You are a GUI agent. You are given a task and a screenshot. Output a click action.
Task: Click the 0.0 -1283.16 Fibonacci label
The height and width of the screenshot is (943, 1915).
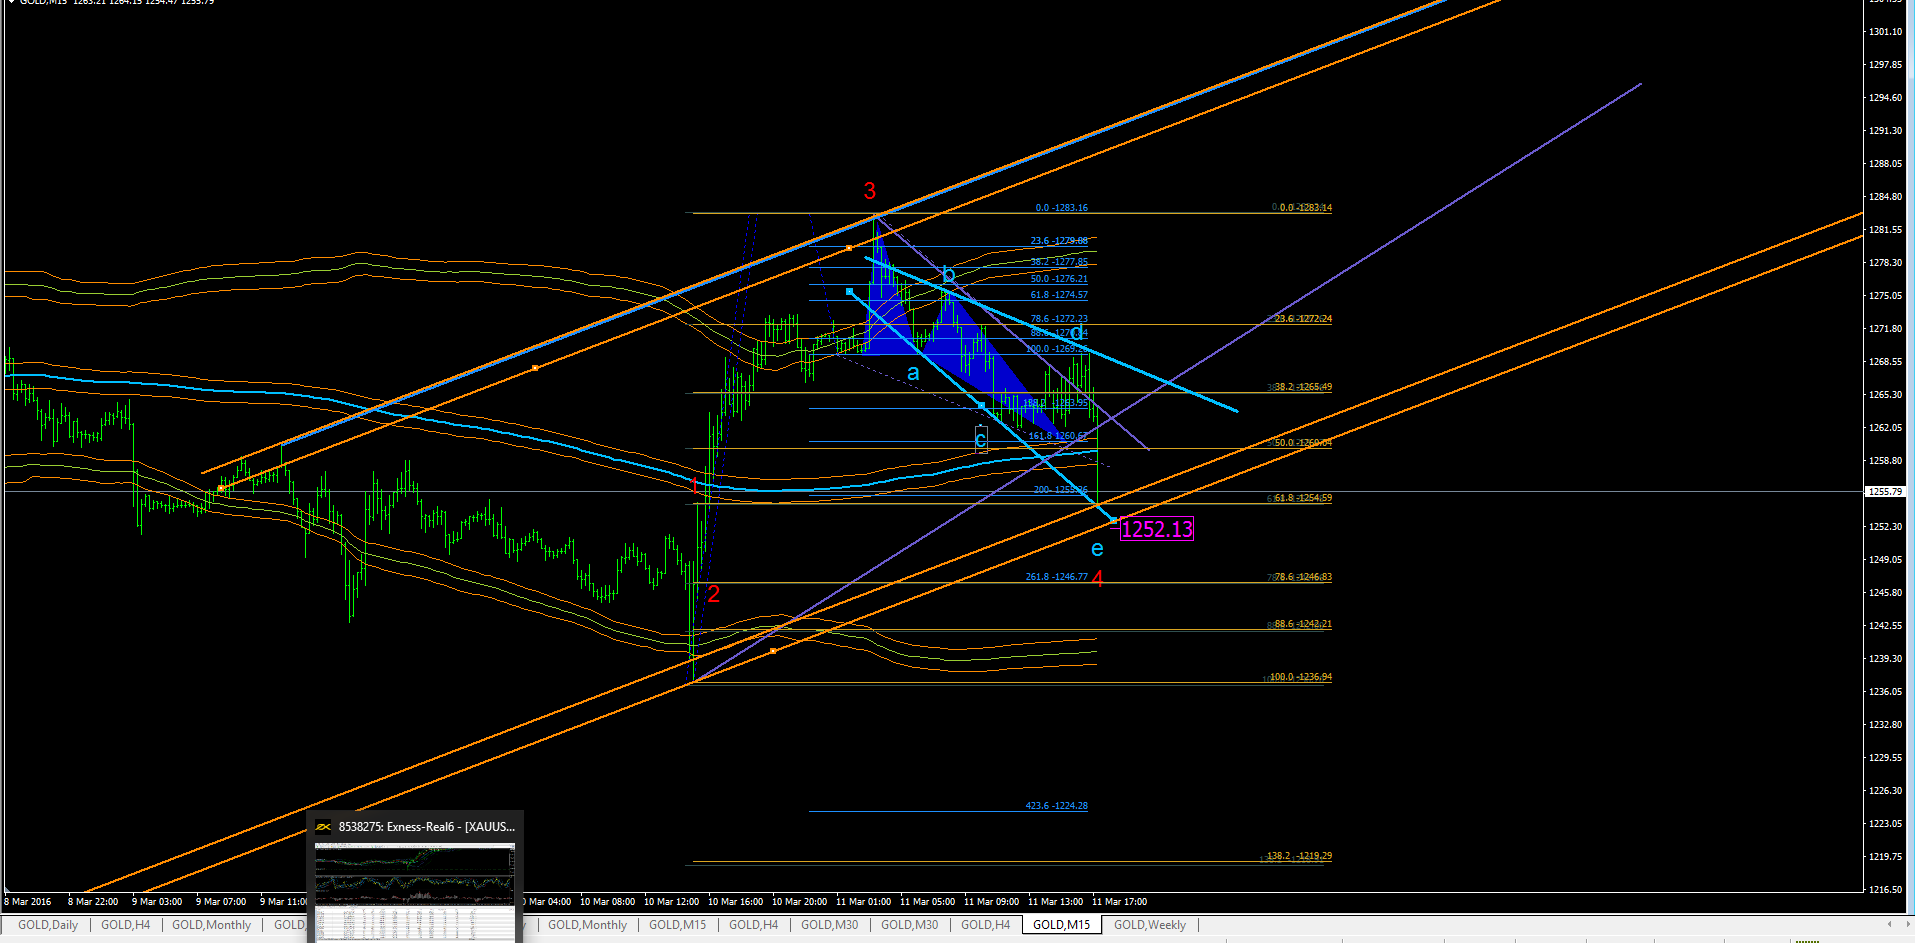(x=1062, y=208)
